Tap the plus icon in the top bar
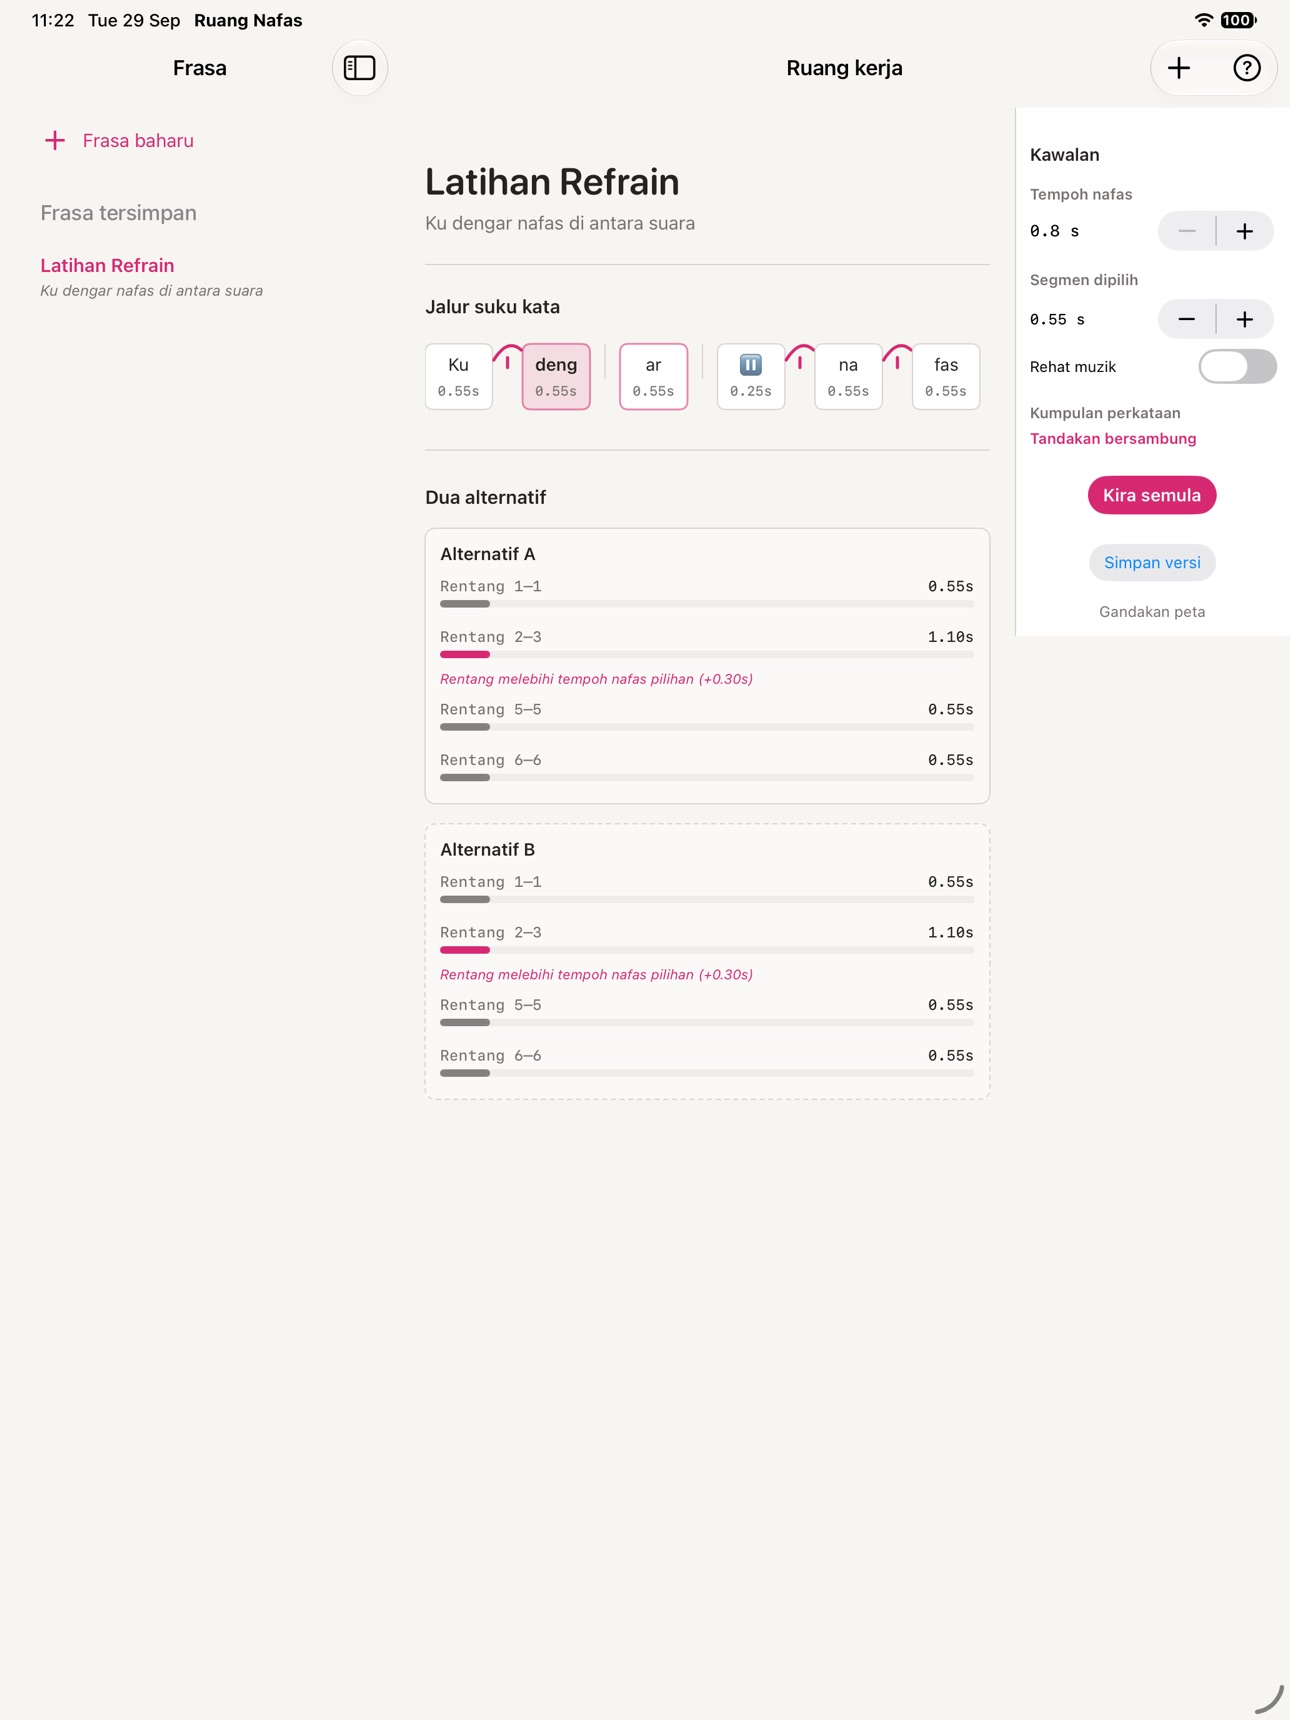This screenshot has width=1290, height=1720. 1179,68
